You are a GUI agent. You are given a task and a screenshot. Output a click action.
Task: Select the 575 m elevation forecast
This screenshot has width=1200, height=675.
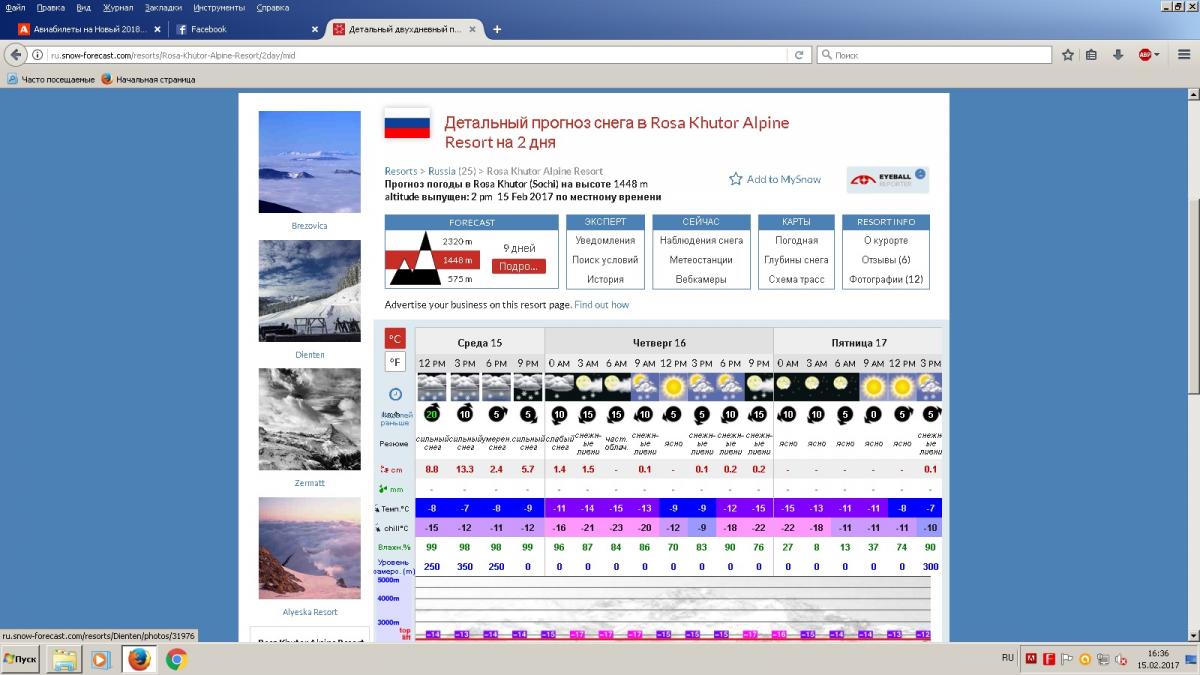point(459,279)
